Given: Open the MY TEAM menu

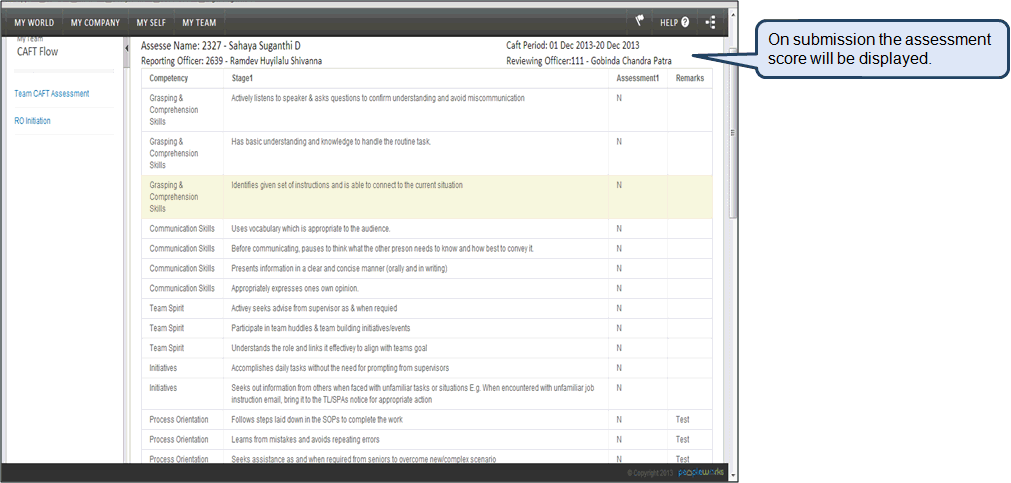Looking at the screenshot, I should coord(199,23).
